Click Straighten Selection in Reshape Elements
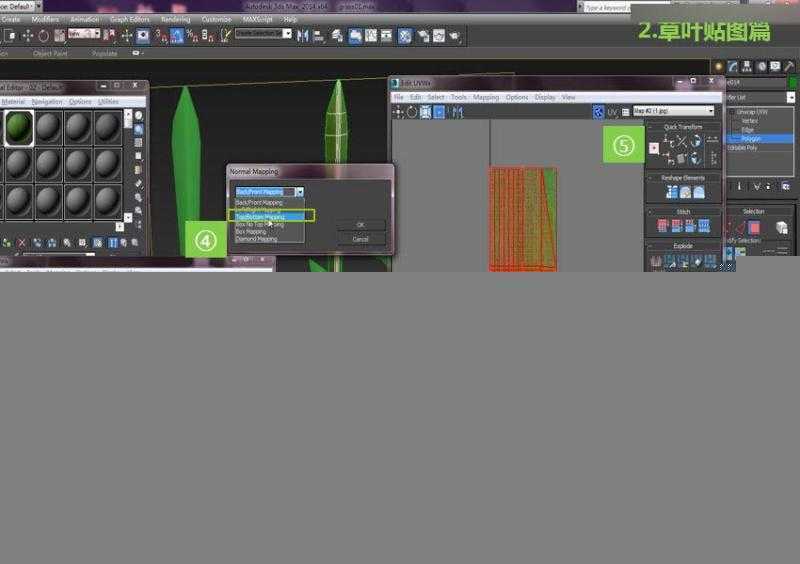Viewport: 800px width, 564px height. 672,192
